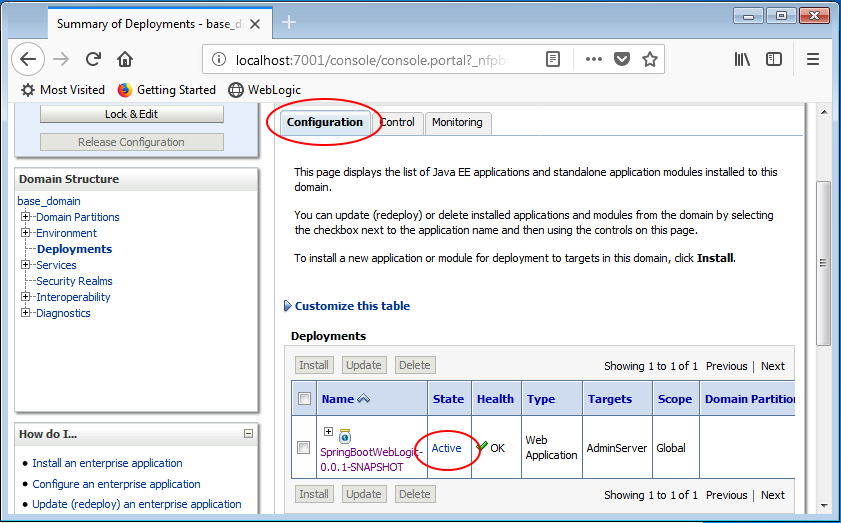The height and width of the screenshot is (523, 841).
Task: Sort deployments by Targets column header
Action: click(610, 399)
